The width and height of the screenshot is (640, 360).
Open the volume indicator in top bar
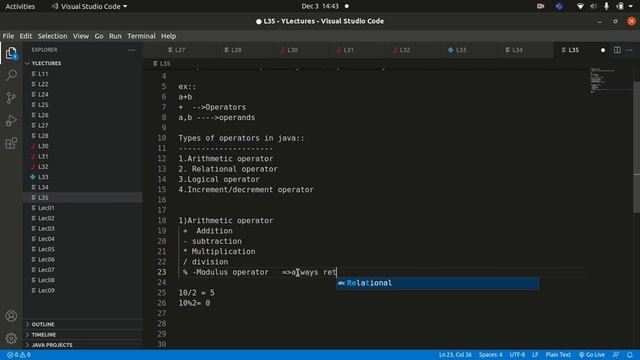593,6
